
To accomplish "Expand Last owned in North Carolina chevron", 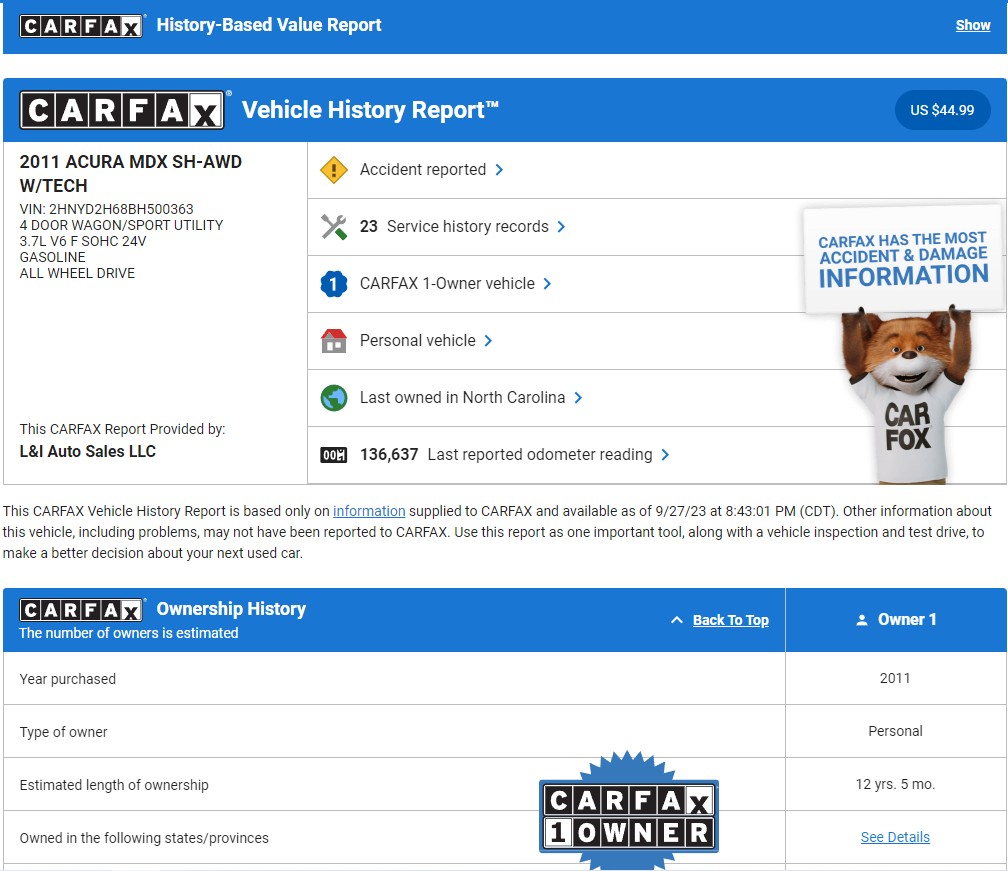I will [578, 398].
